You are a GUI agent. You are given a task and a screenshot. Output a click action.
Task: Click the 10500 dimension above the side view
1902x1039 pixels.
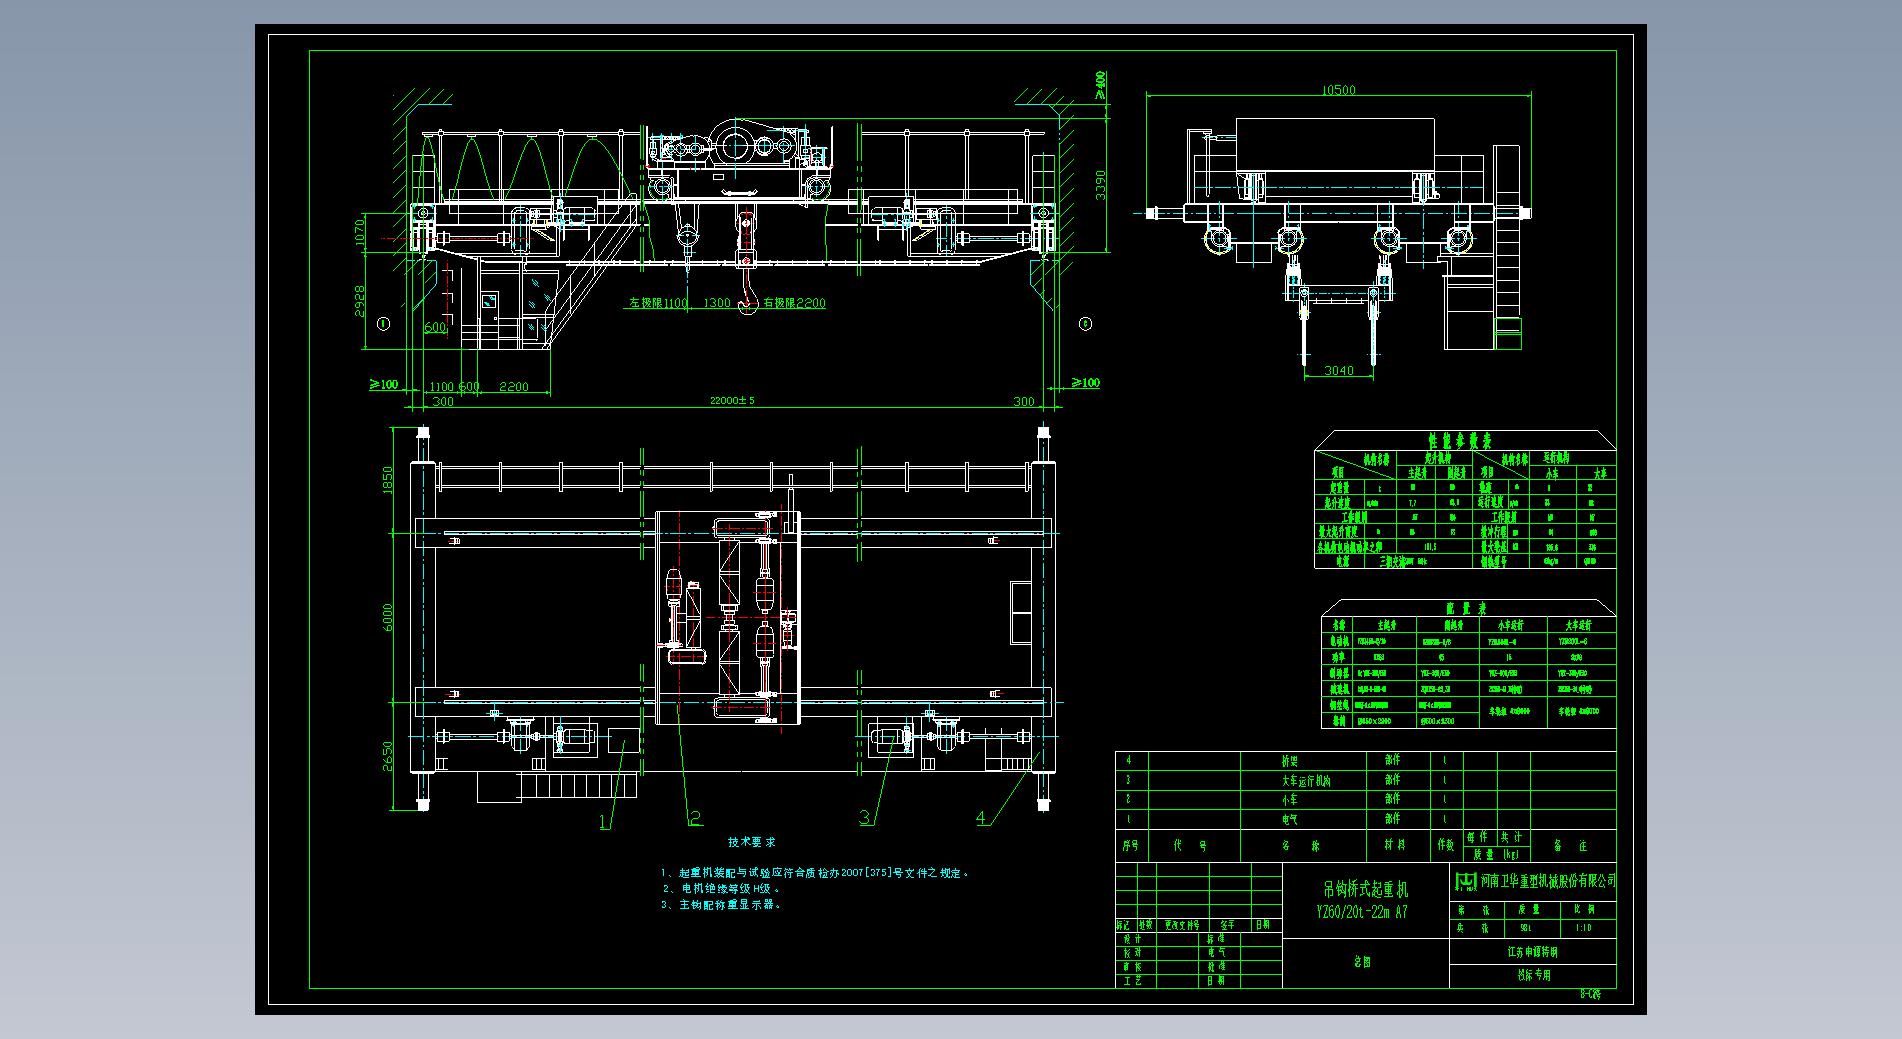[x=1338, y=90]
